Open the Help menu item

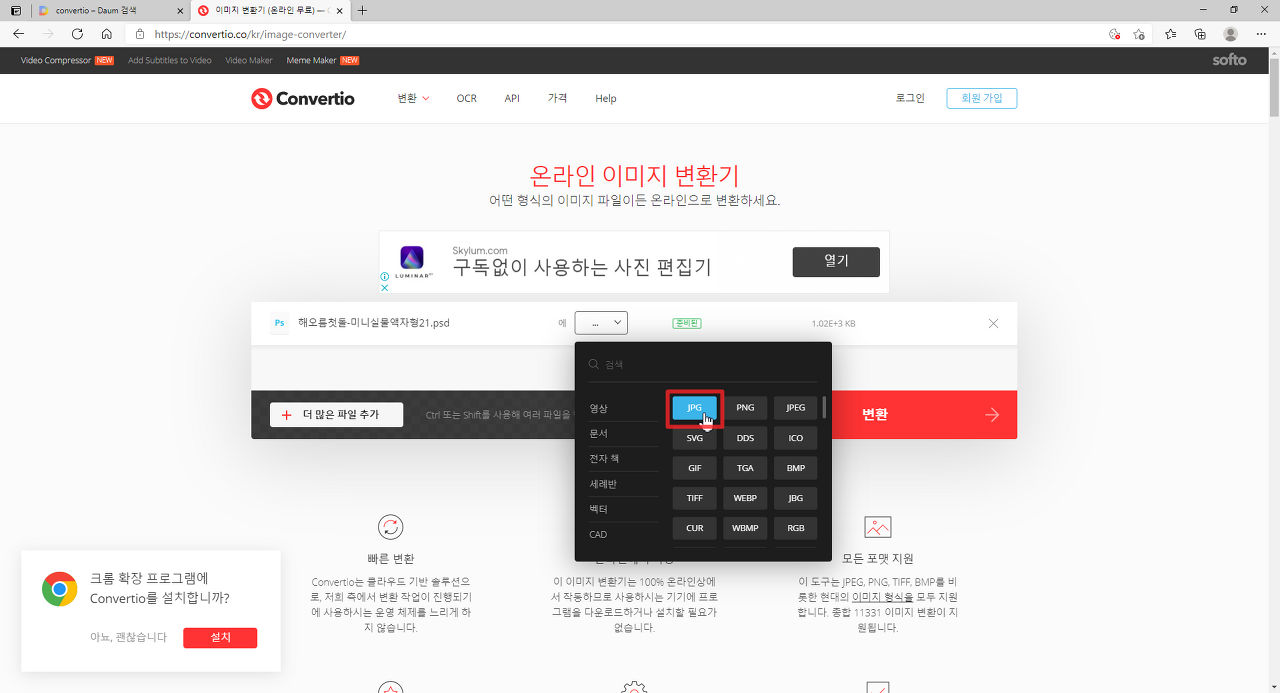point(606,98)
